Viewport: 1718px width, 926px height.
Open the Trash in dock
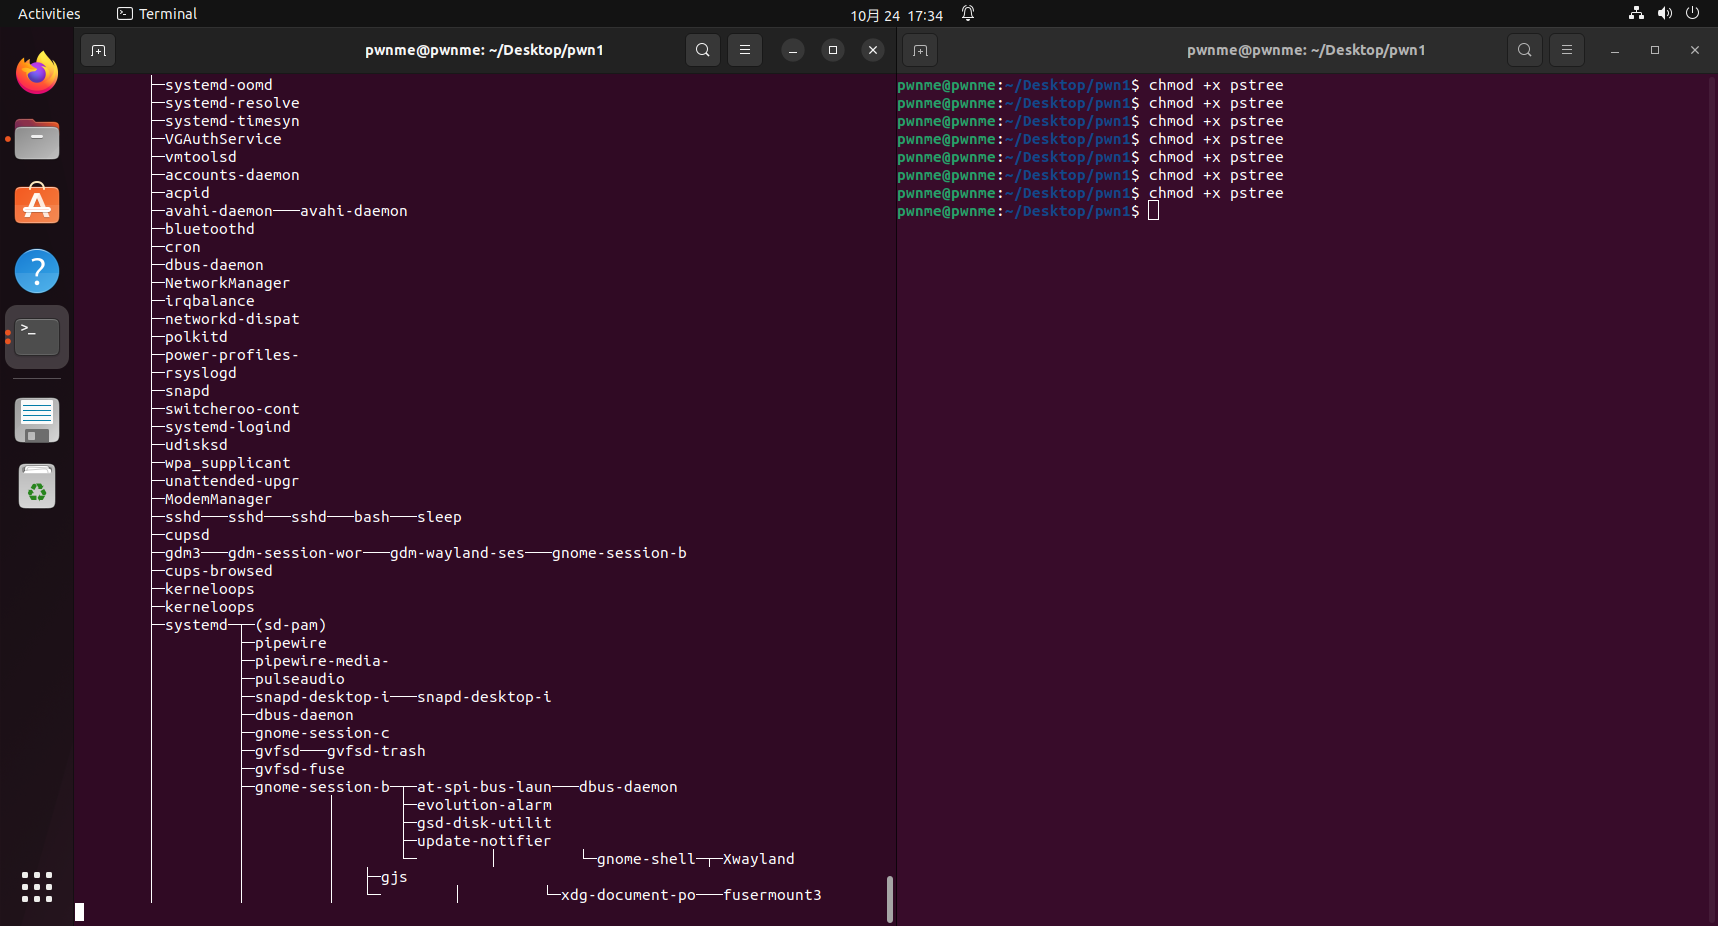pos(37,487)
